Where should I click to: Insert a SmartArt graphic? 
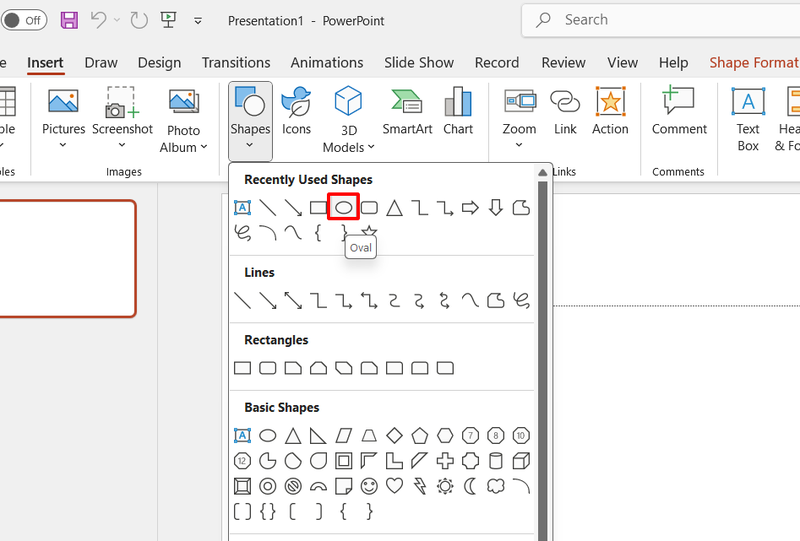407,112
